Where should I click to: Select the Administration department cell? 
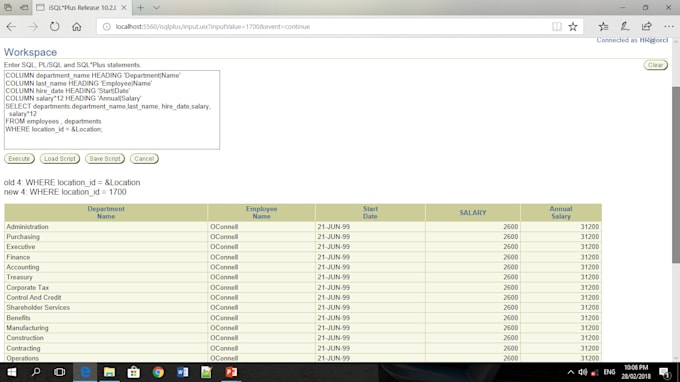coord(106,227)
